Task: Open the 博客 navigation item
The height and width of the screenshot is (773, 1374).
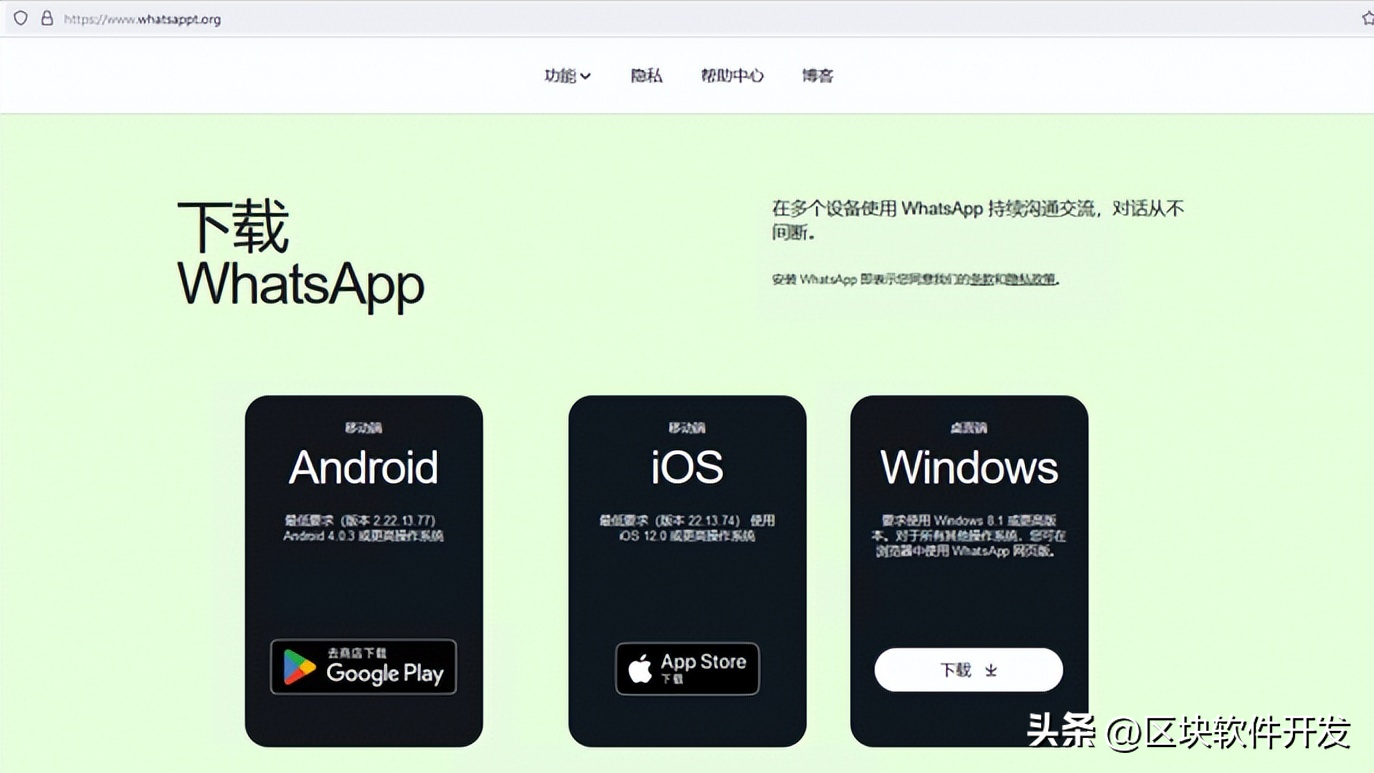Action: [817, 76]
